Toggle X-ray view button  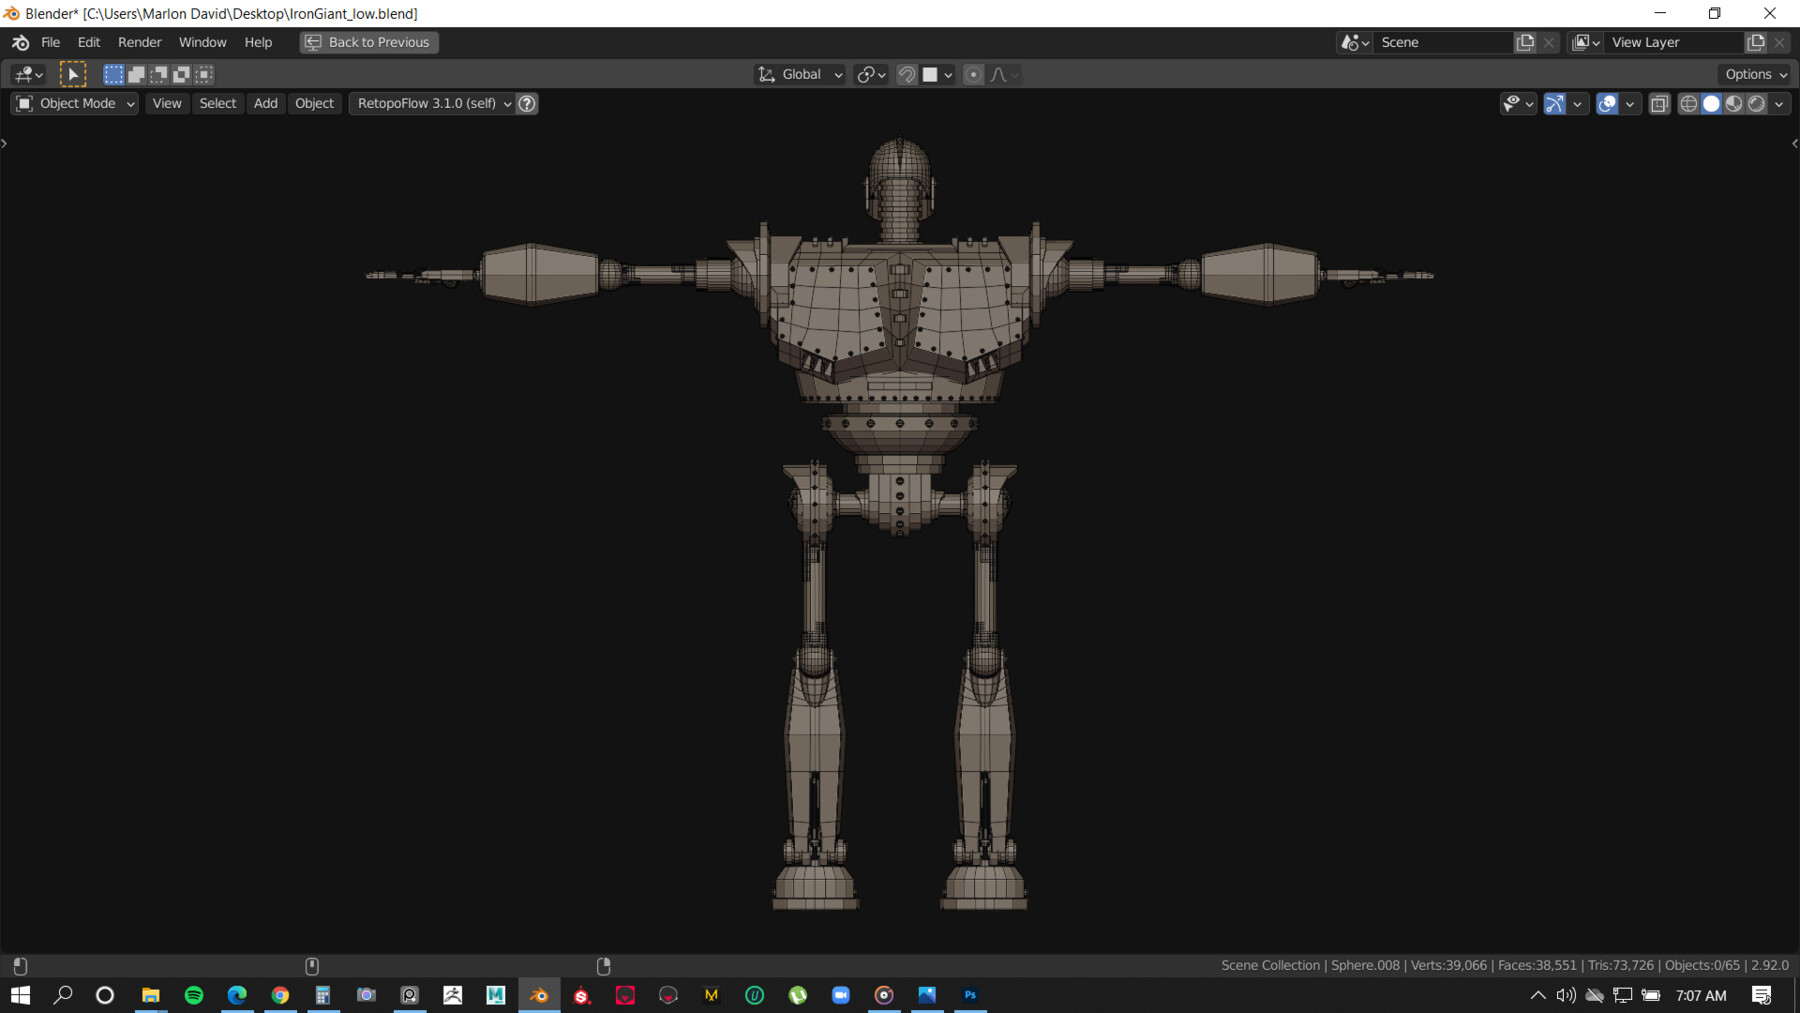point(1659,103)
